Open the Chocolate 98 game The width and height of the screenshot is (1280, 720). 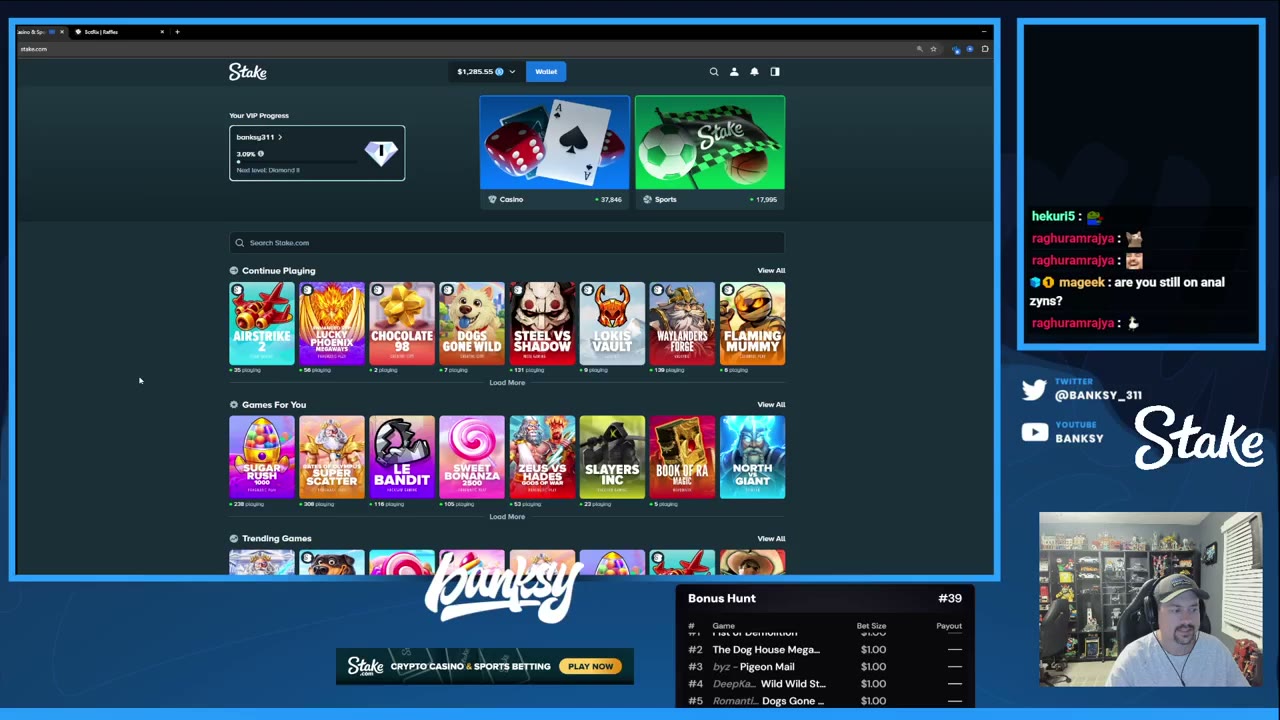point(402,324)
